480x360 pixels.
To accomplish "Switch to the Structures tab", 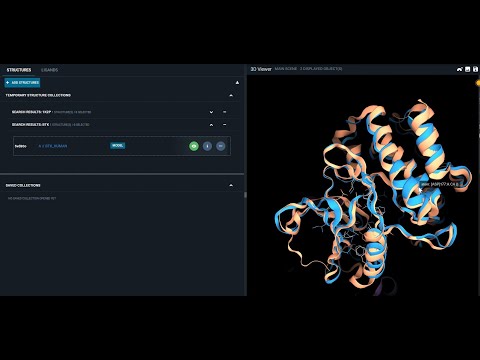I will (x=19, y=70).
